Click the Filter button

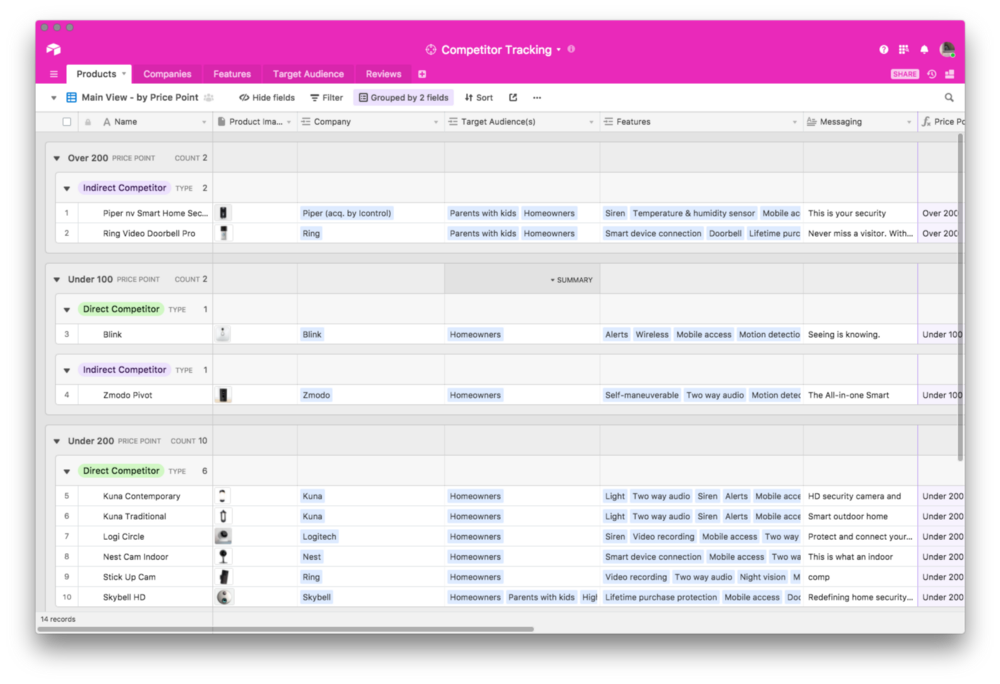[327, 98]
